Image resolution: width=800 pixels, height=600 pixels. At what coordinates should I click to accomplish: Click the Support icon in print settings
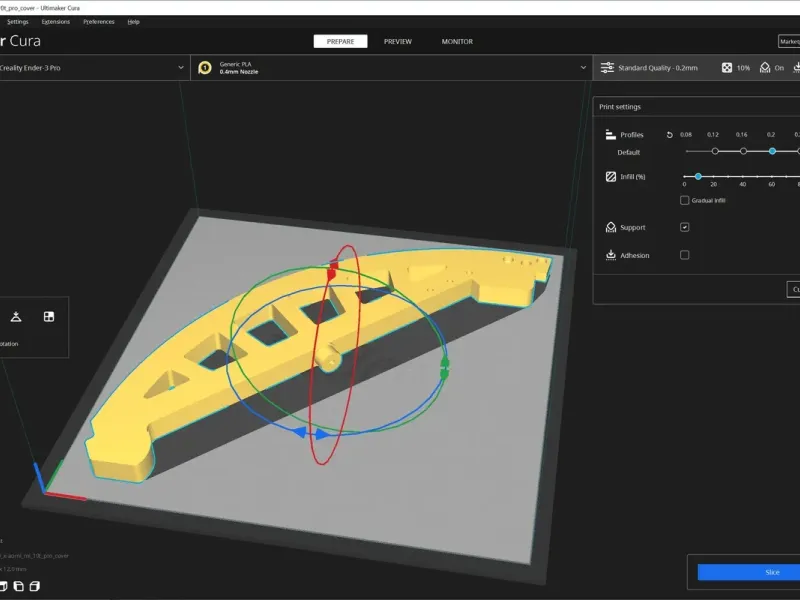tap(611, 227)
